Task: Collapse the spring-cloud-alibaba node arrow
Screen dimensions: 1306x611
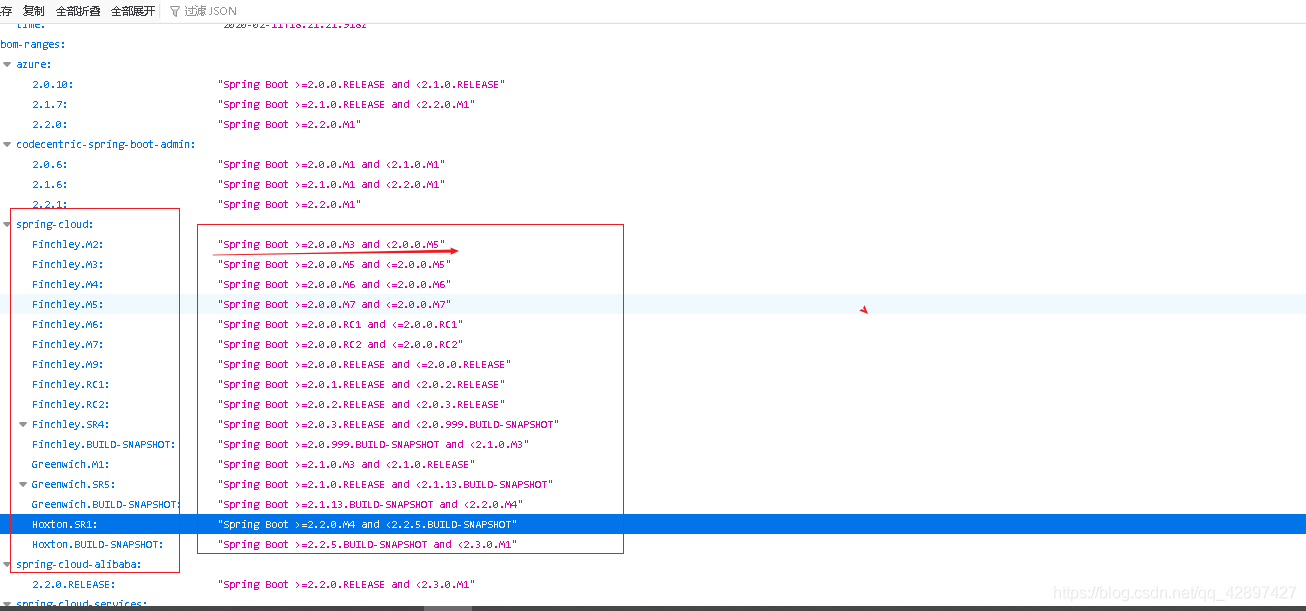Action: coord(7,564)
